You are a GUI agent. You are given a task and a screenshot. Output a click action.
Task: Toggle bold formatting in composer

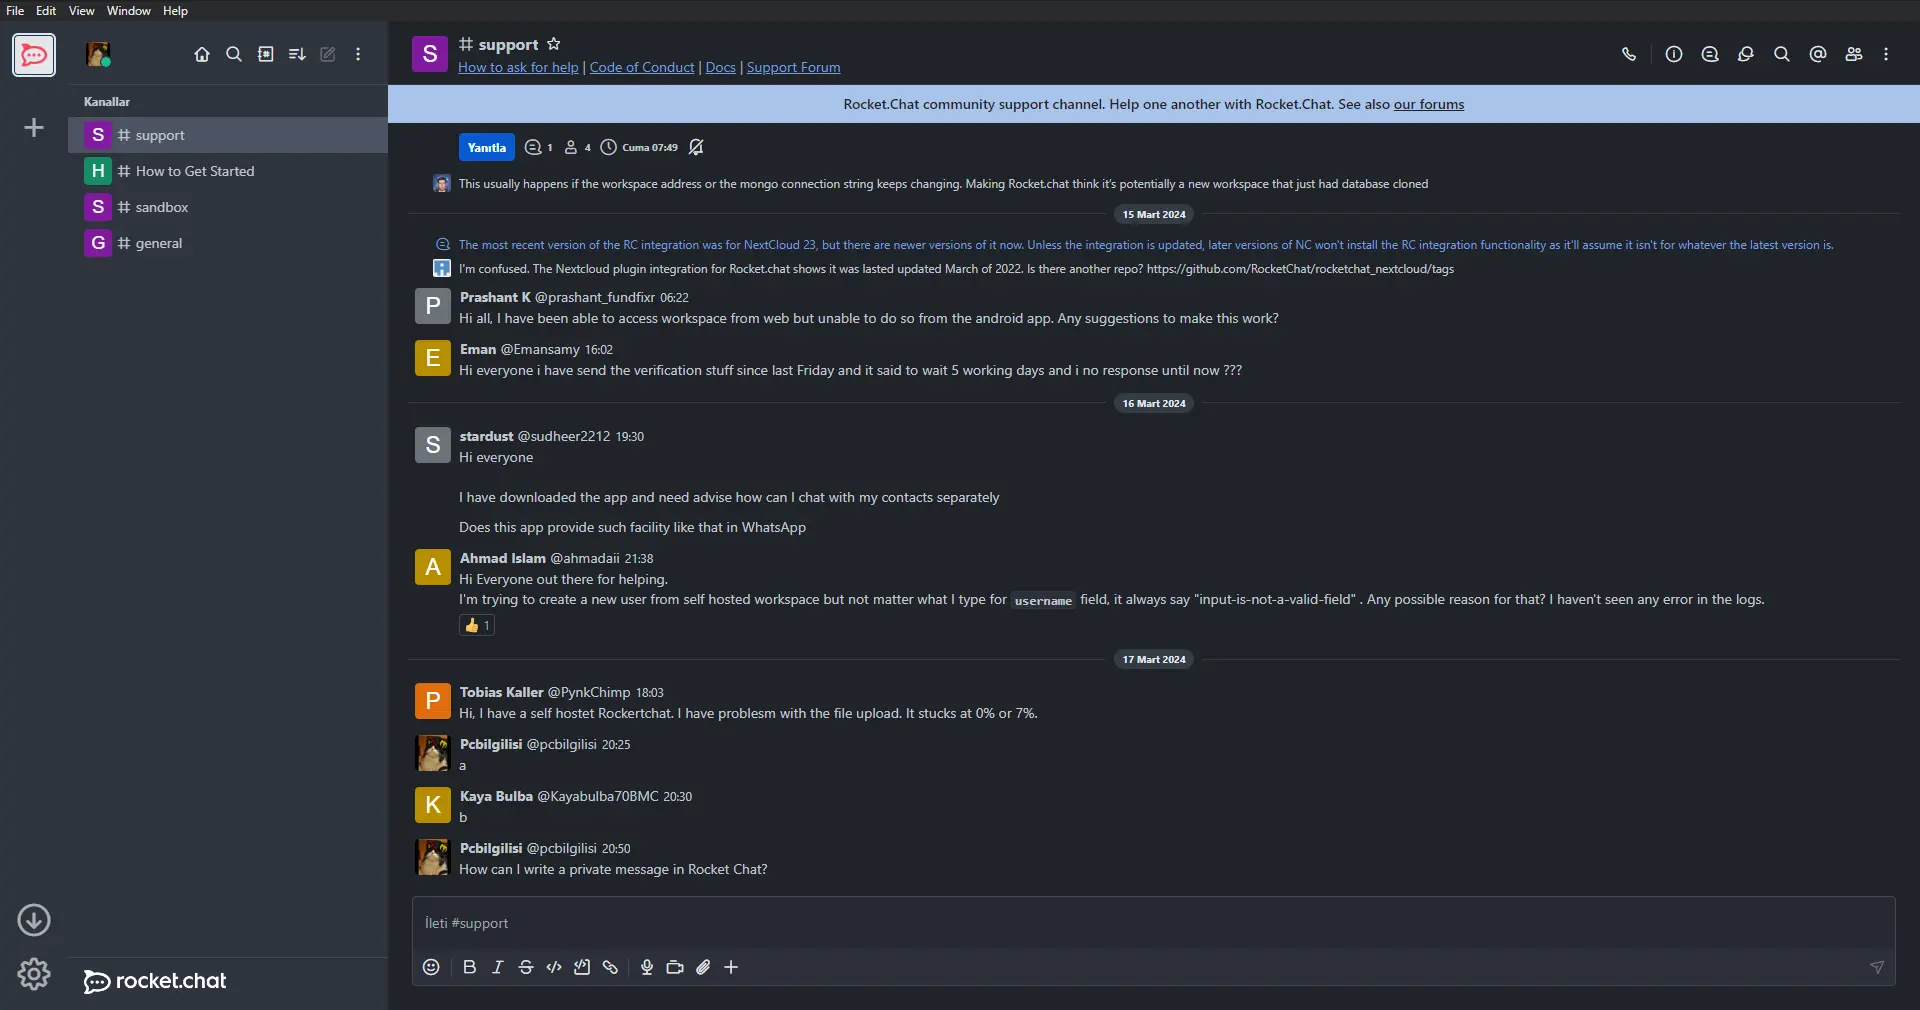coord(469,967)
